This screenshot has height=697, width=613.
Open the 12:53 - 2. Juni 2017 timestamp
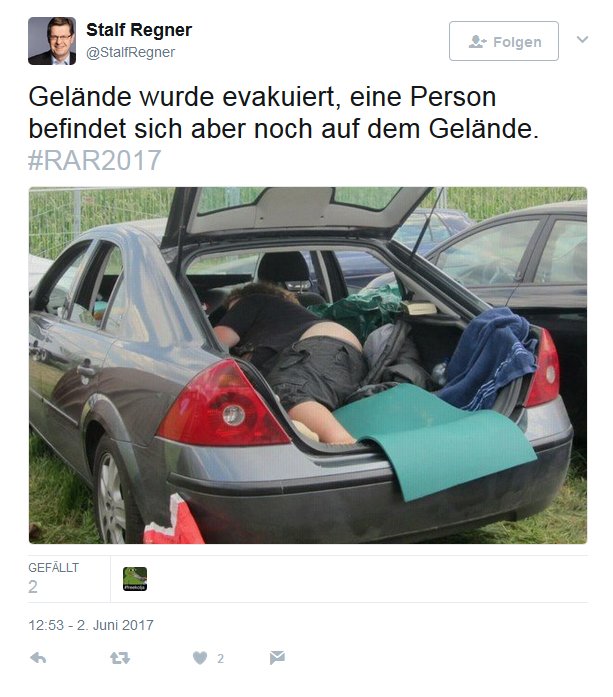pyautogui.click(x=91, y=625)
